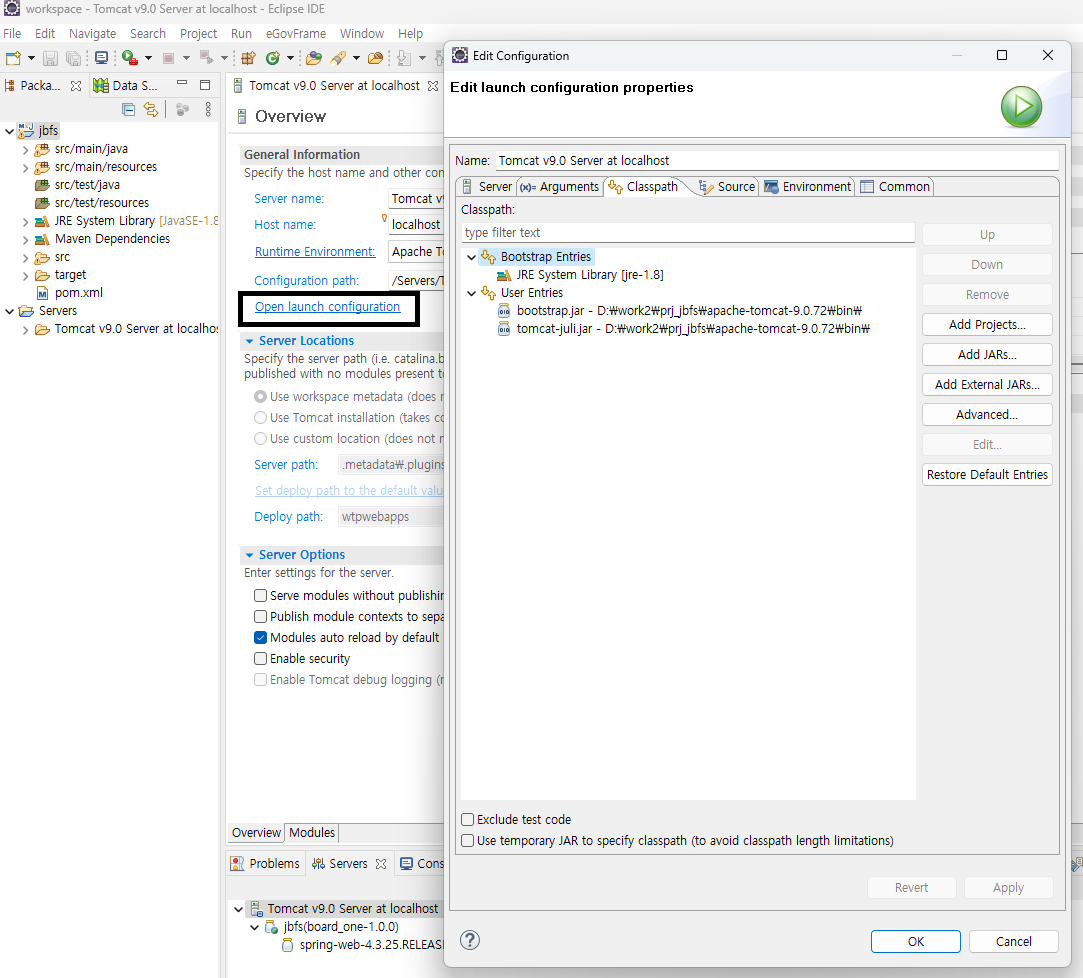Viewport: 1083px width, 978px height.
Task: Open dropdown arrow next to New wizard icon
Action: coord(31,58)
